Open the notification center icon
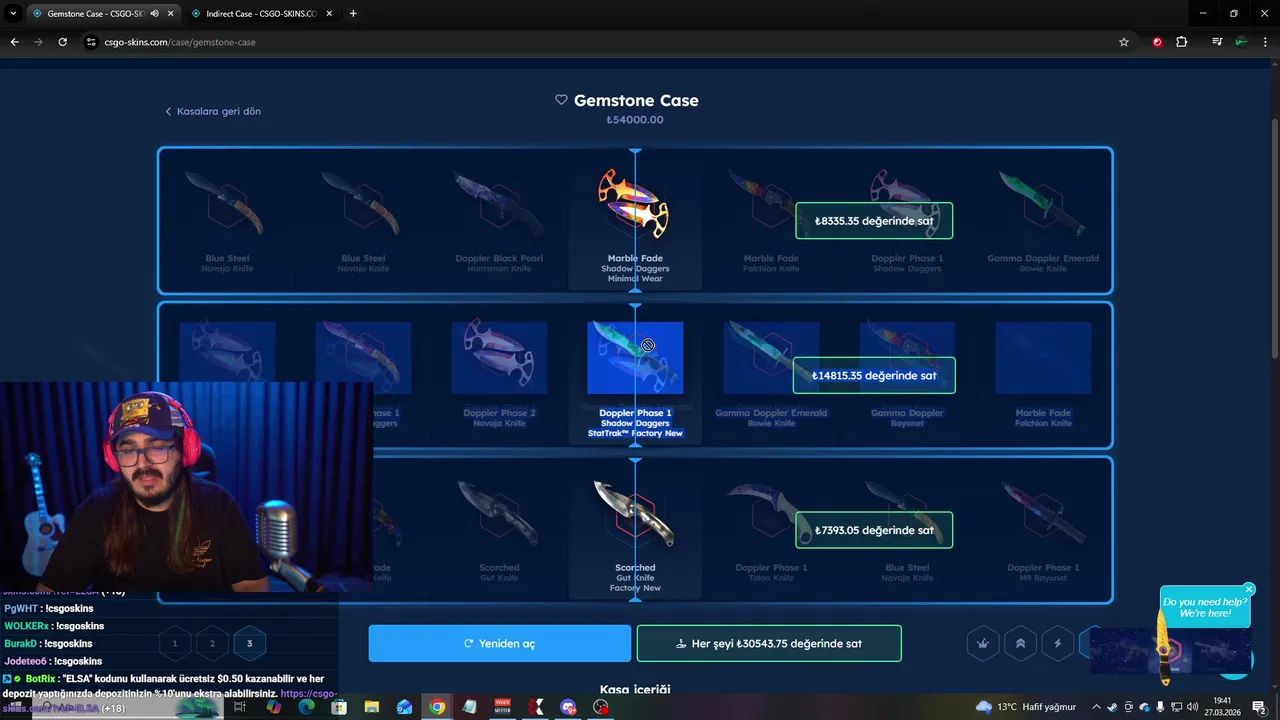1280x720 pixels. (1259, 707)
